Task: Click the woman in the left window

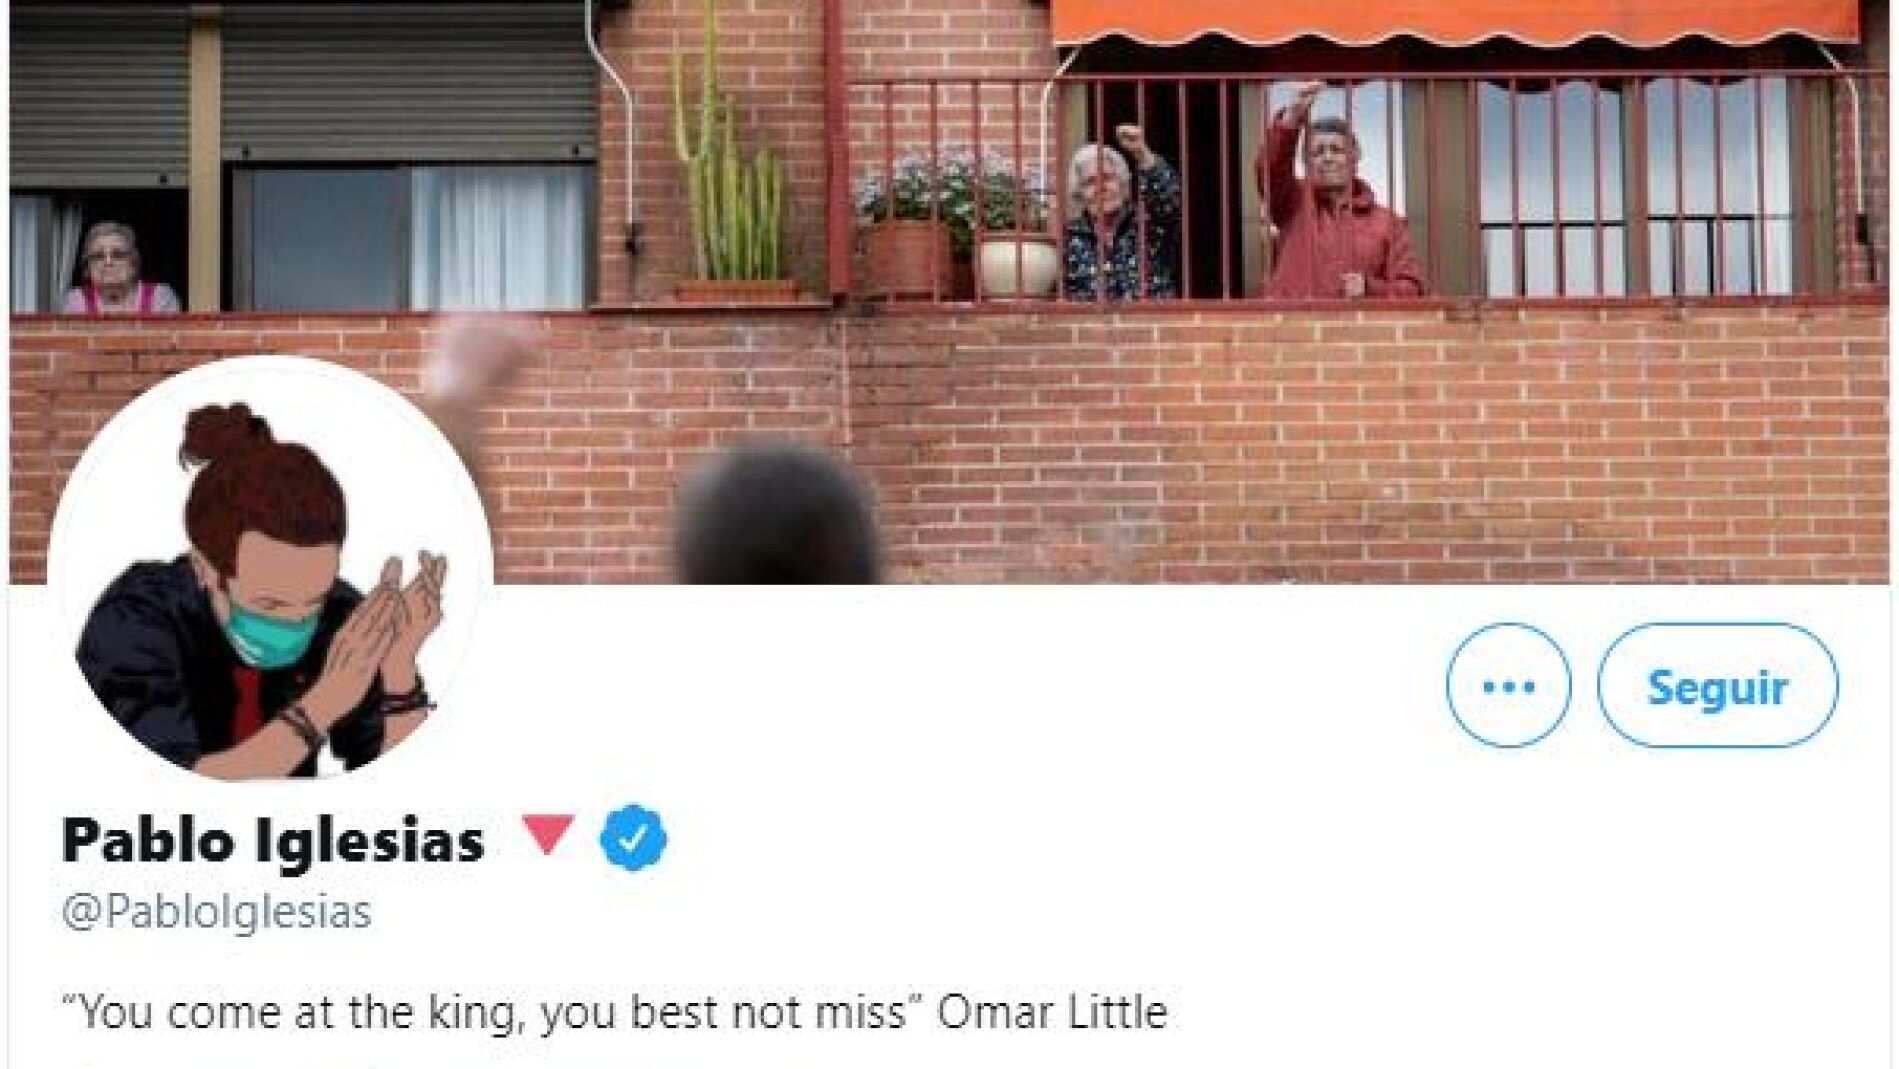Action: point(118,268)
